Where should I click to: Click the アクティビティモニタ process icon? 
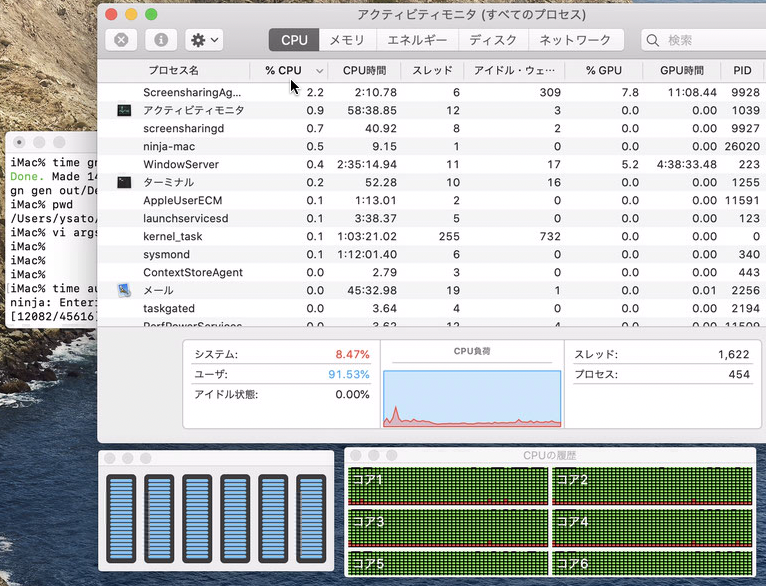(x=124, y=110)
